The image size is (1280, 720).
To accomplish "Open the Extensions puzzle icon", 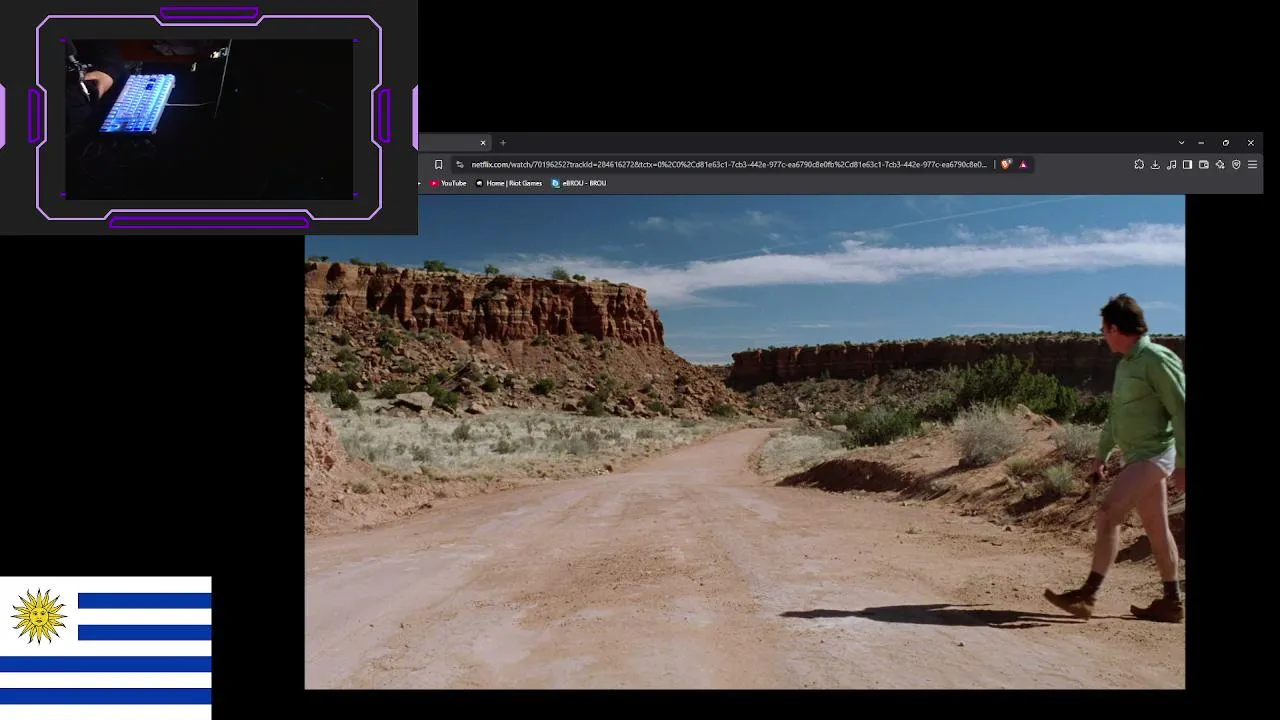I will pyautogui.click(x=1139, y=164).
